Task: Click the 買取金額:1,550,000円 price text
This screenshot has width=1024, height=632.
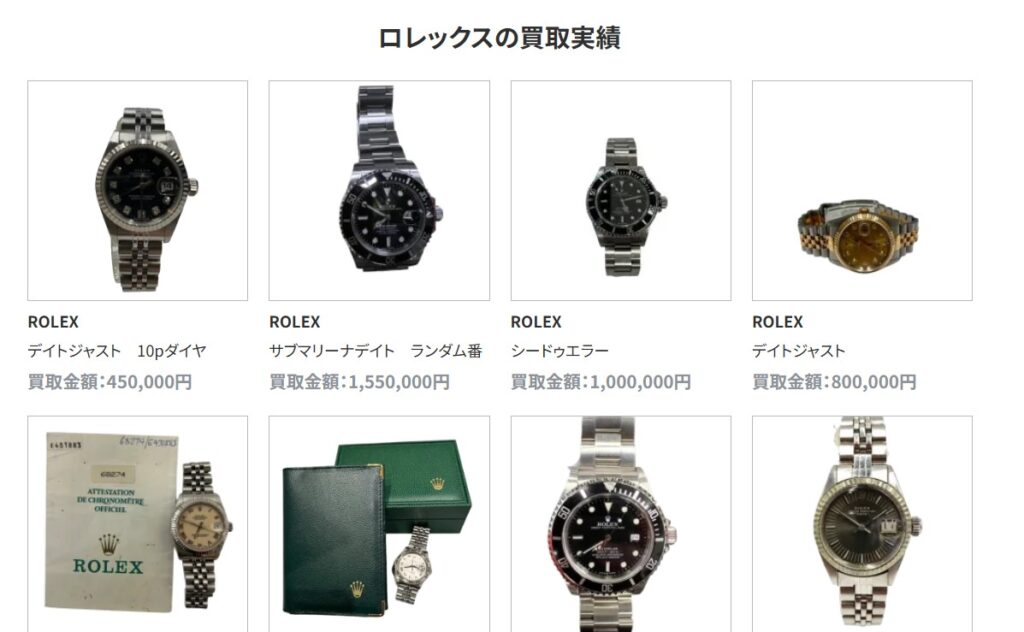Action: 359,381
